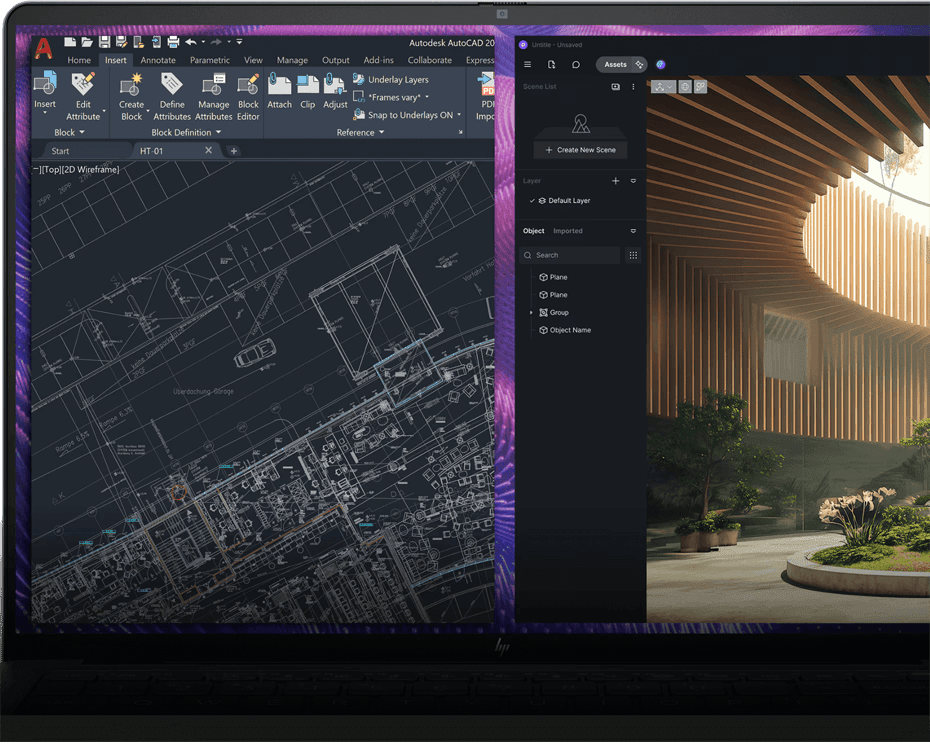Image resolution: width=930 pixels, height=744 pixels.
Task: Click the Assets button
Action: [615, 64]
